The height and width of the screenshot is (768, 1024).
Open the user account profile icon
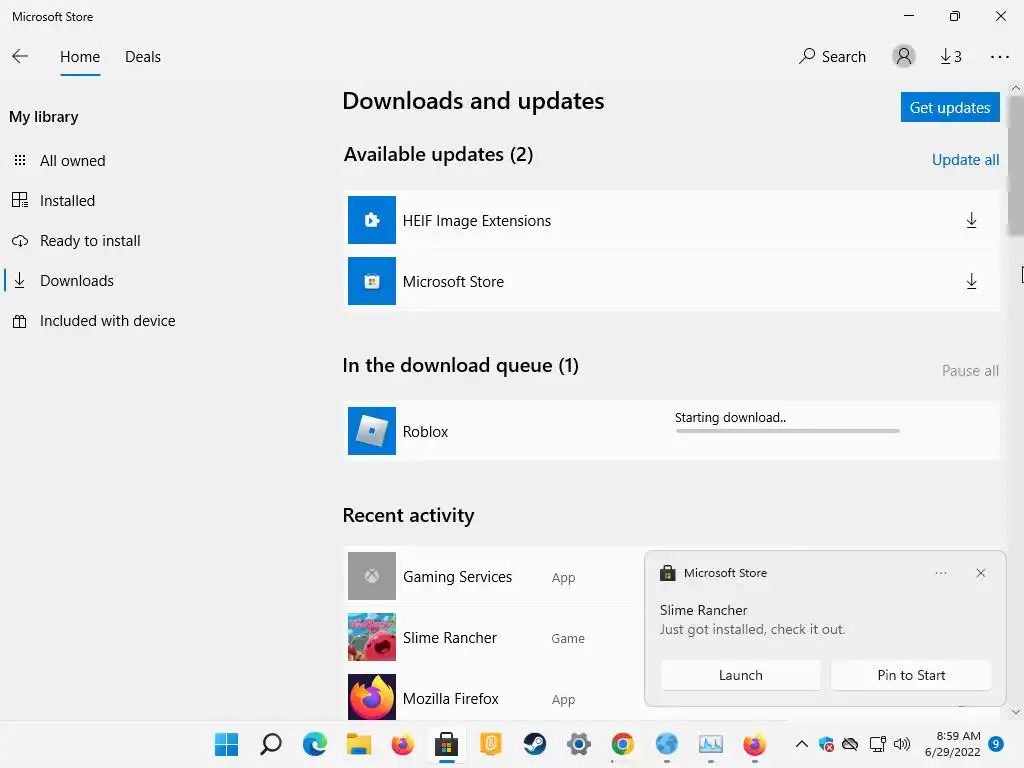(903, 56)
